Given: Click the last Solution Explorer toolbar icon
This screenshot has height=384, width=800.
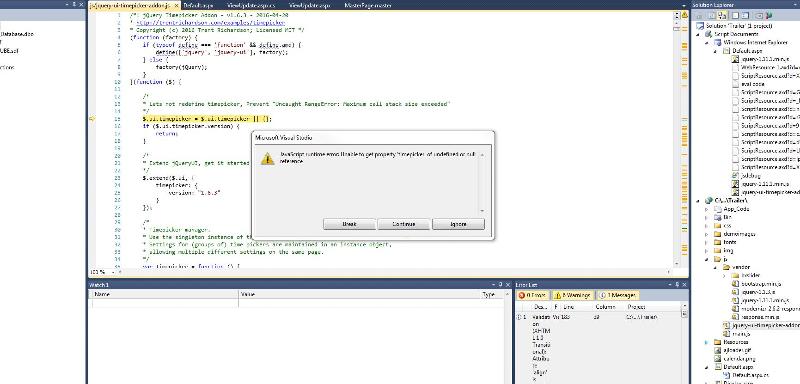Looking at the screenshot, I should click(x=769, y=15).
